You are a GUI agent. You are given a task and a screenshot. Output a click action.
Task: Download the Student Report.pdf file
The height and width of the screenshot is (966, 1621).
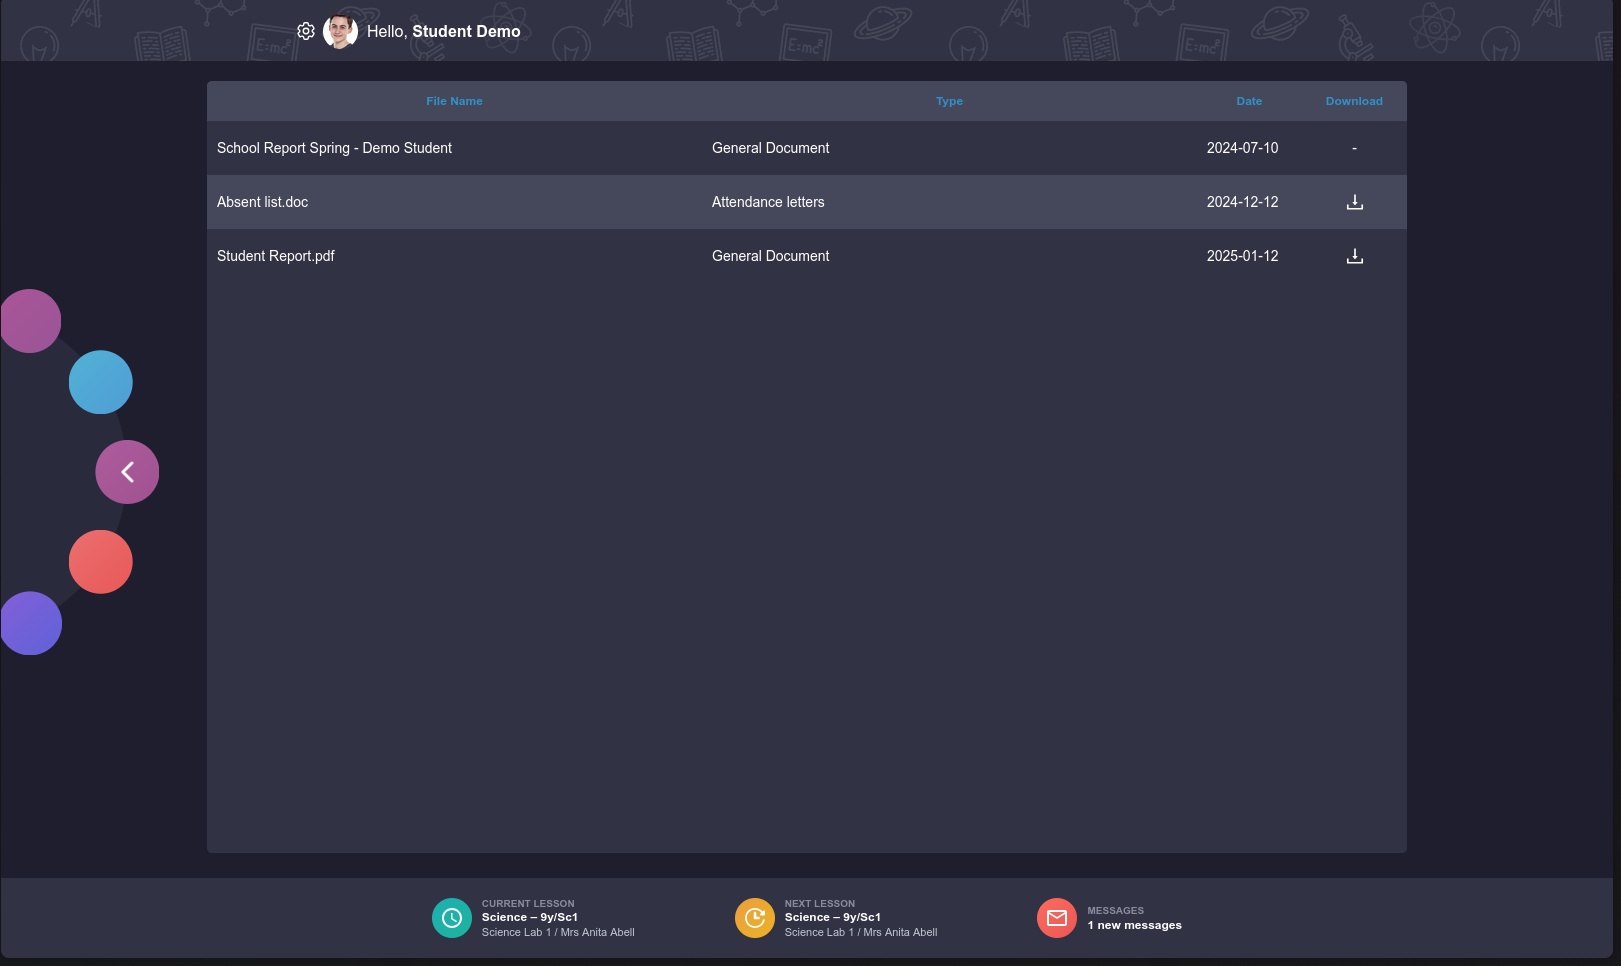[x=1354, y=256]
